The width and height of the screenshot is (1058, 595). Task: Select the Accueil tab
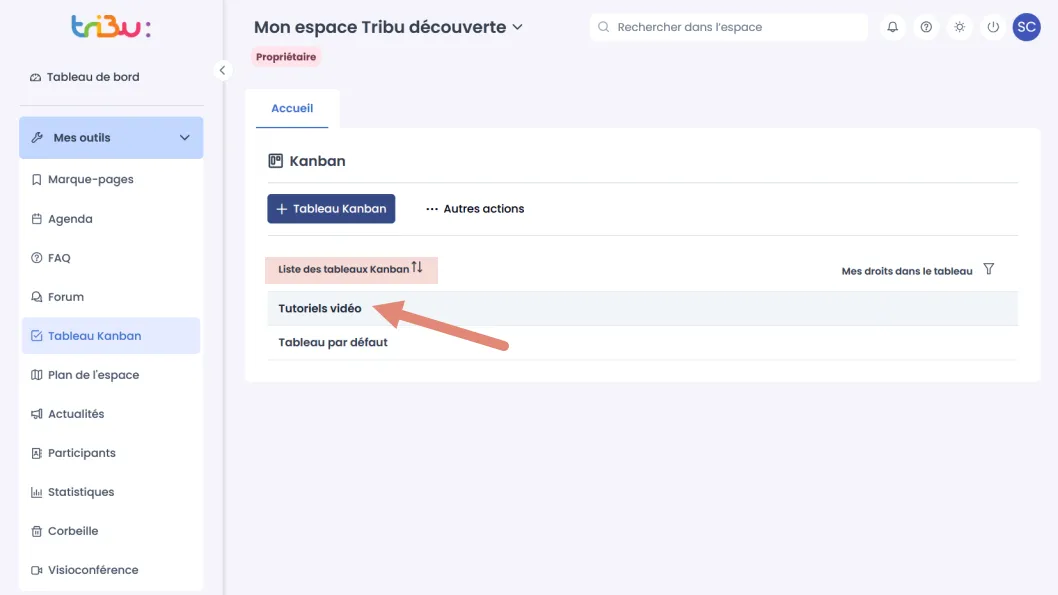(292, 108)
